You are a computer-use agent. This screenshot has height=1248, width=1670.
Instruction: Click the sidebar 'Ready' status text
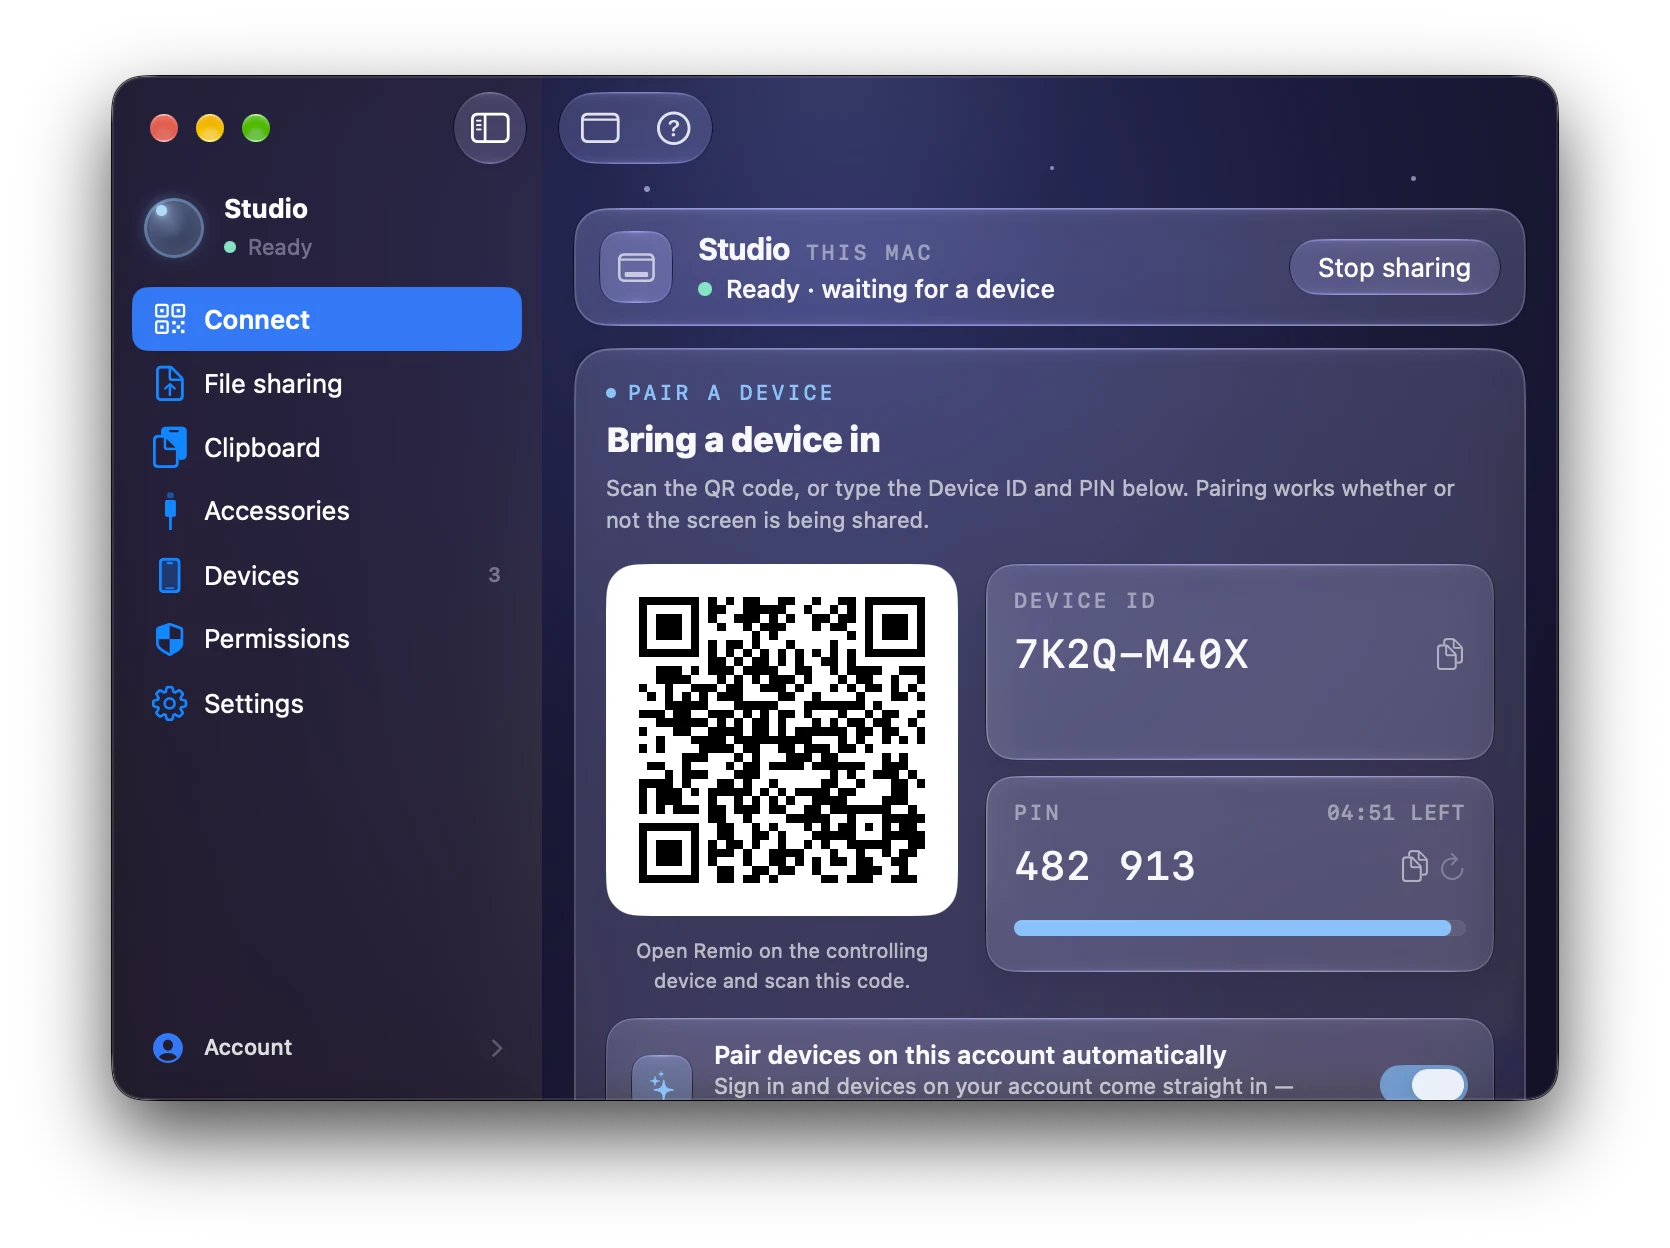(280, 247)
